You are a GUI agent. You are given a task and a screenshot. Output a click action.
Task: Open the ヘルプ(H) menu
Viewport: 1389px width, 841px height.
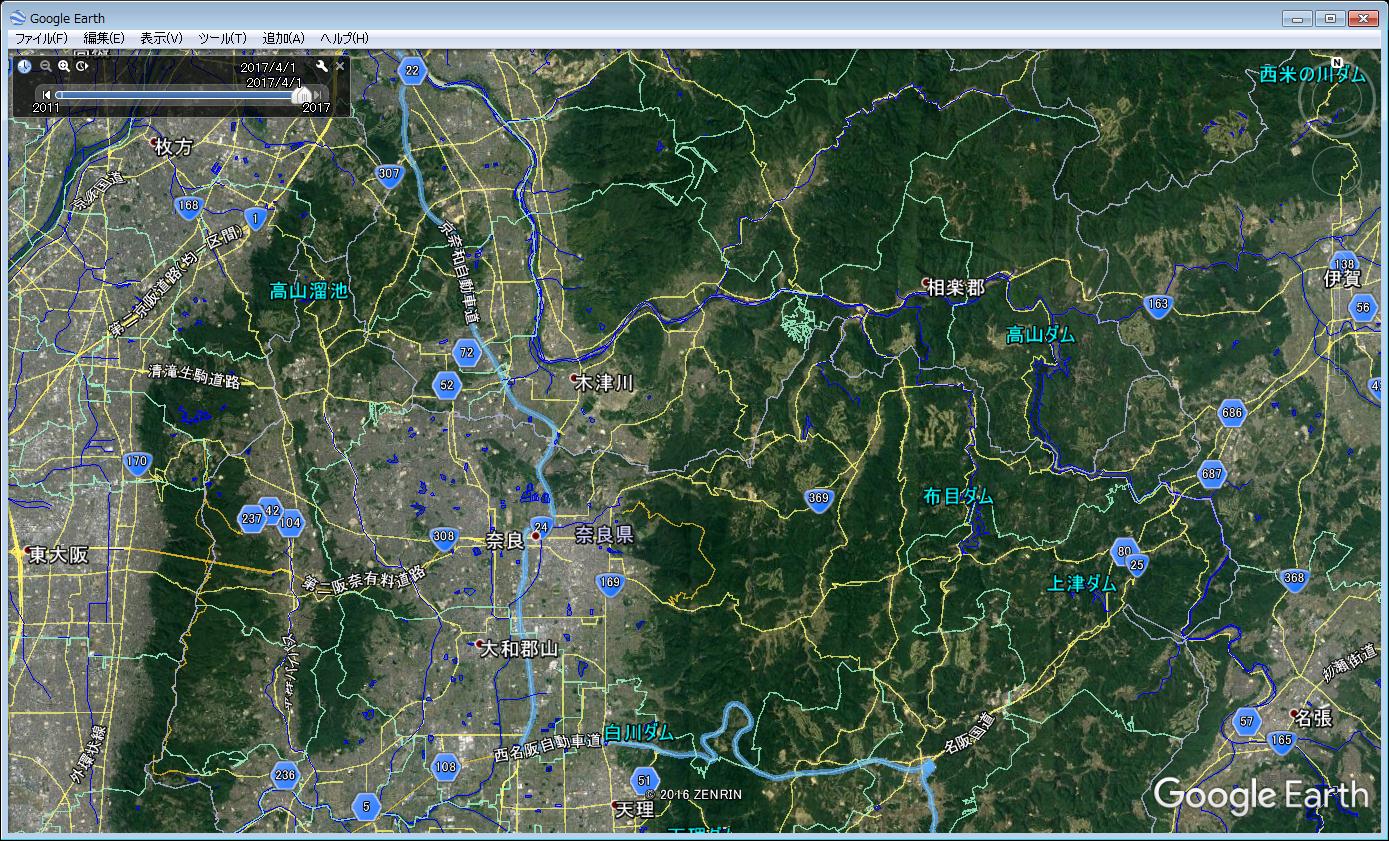344,38
